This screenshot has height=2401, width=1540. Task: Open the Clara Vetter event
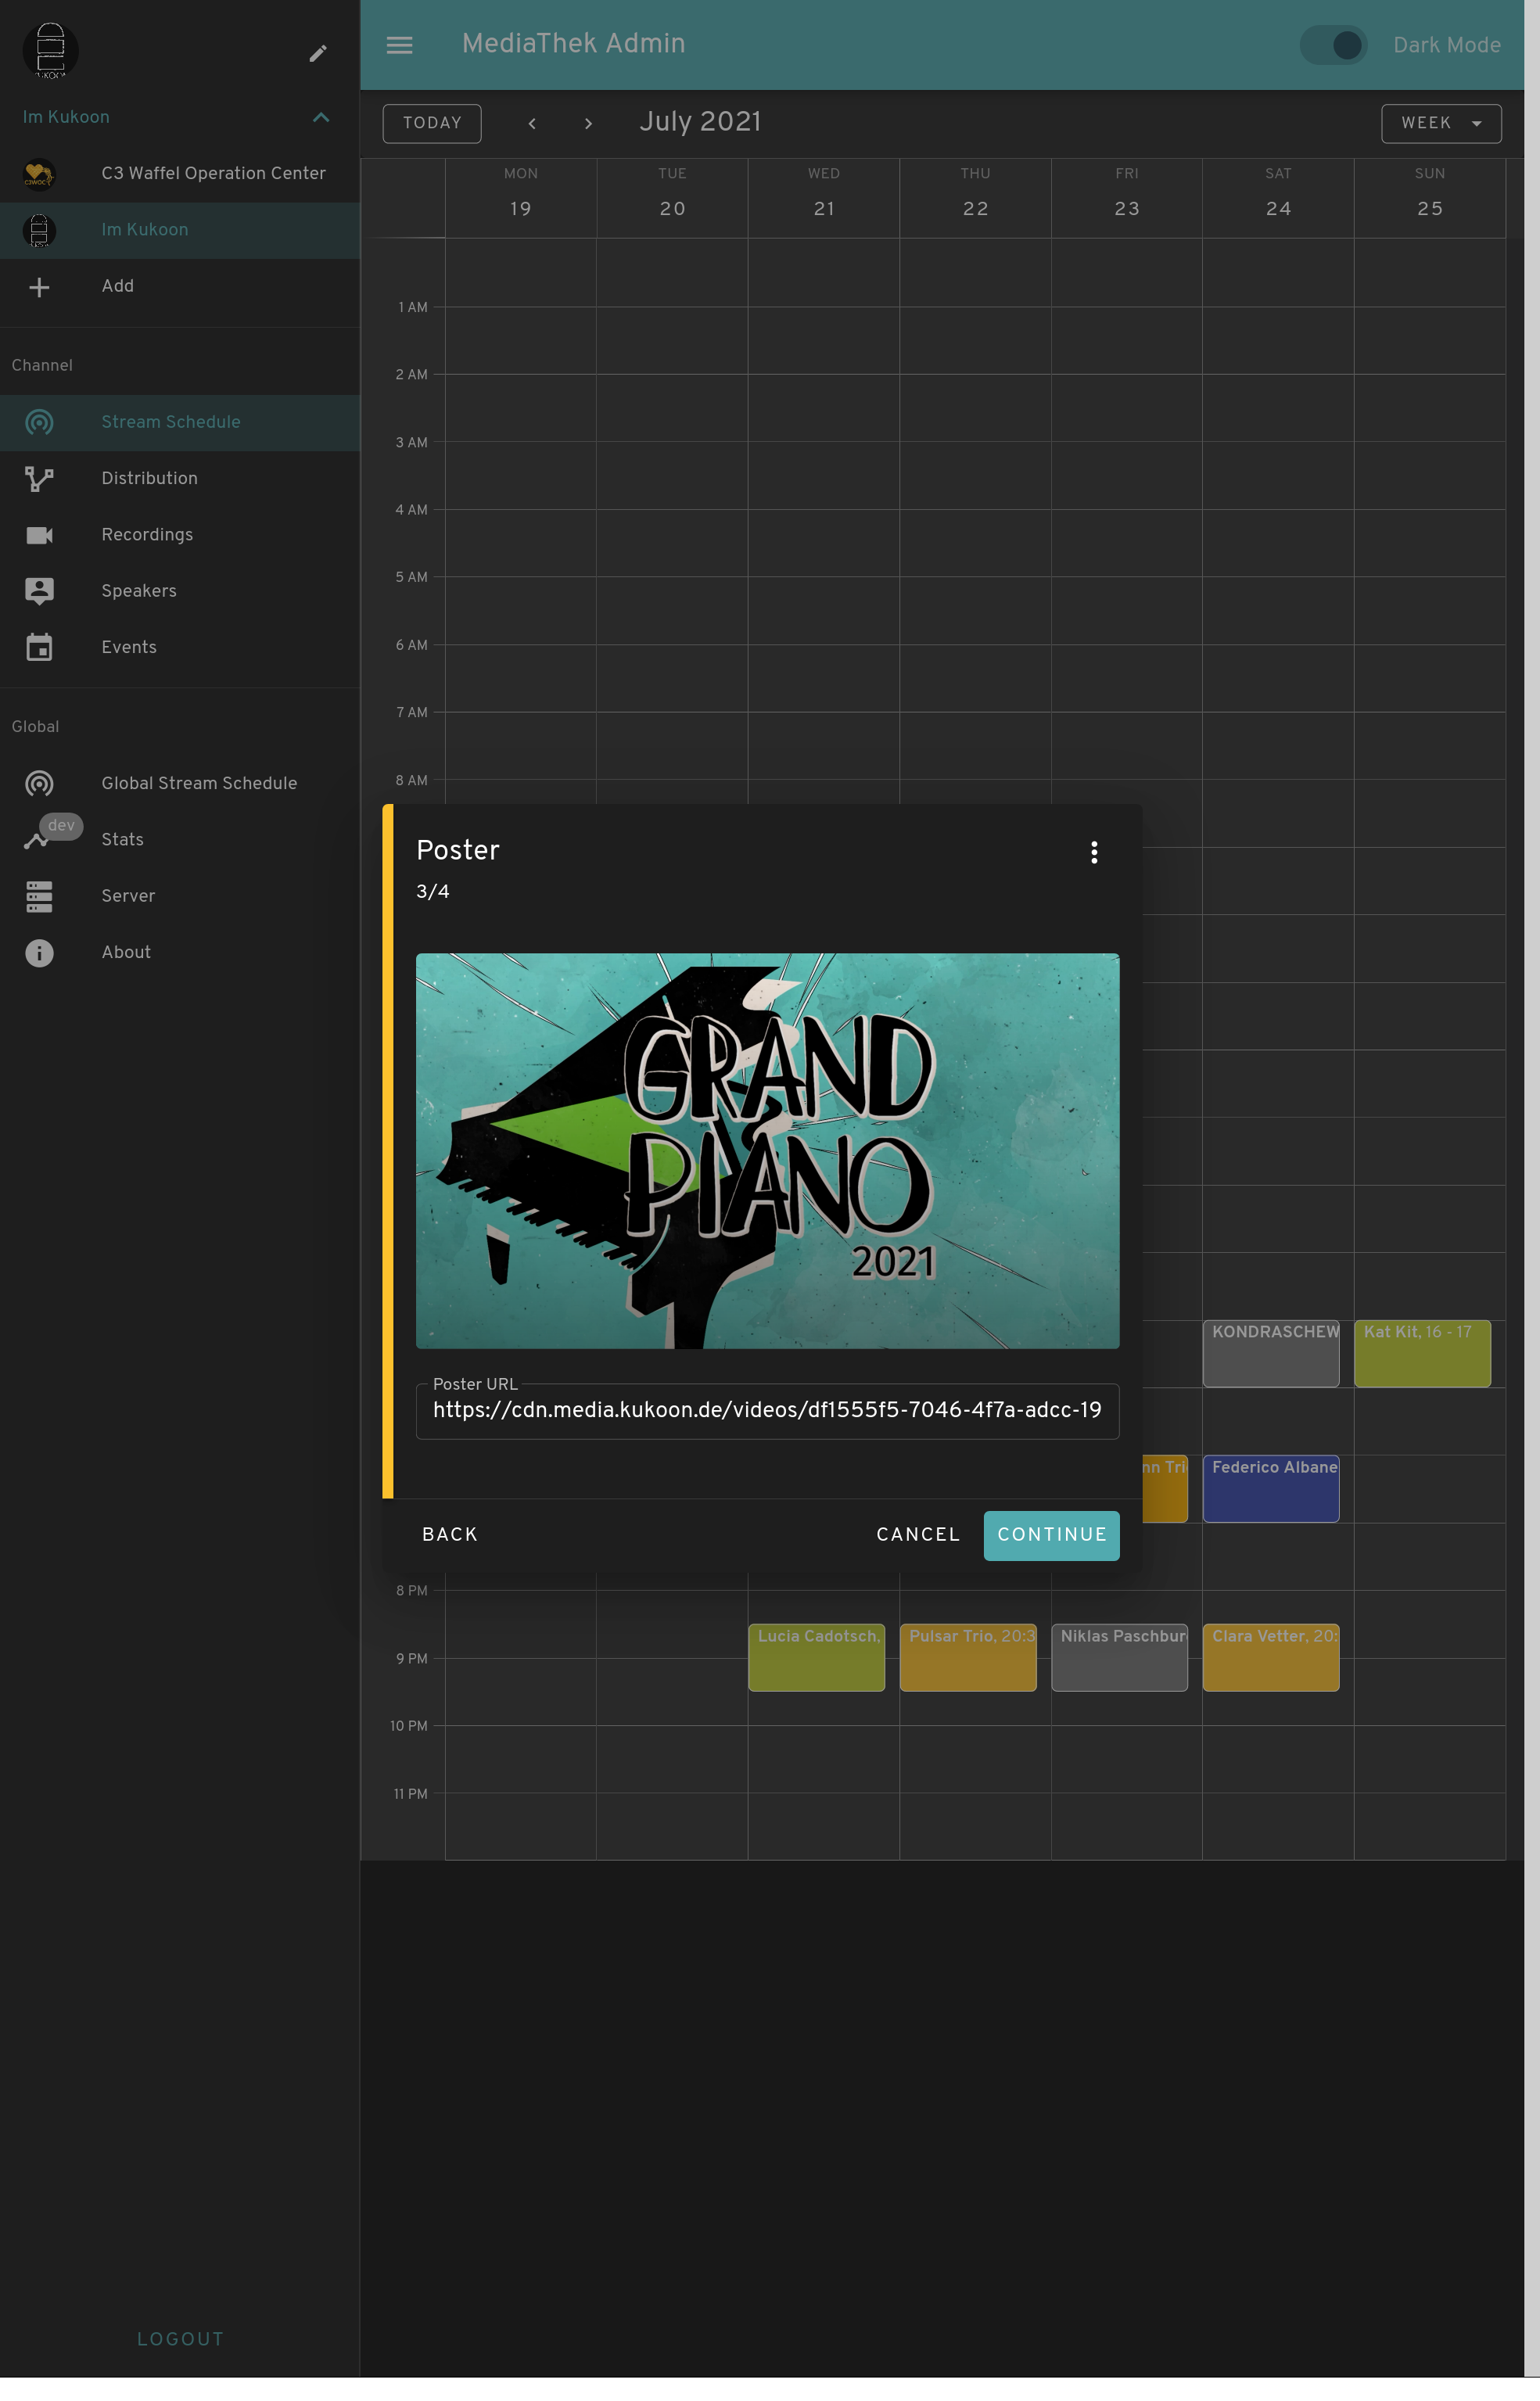[1271, 1657]
